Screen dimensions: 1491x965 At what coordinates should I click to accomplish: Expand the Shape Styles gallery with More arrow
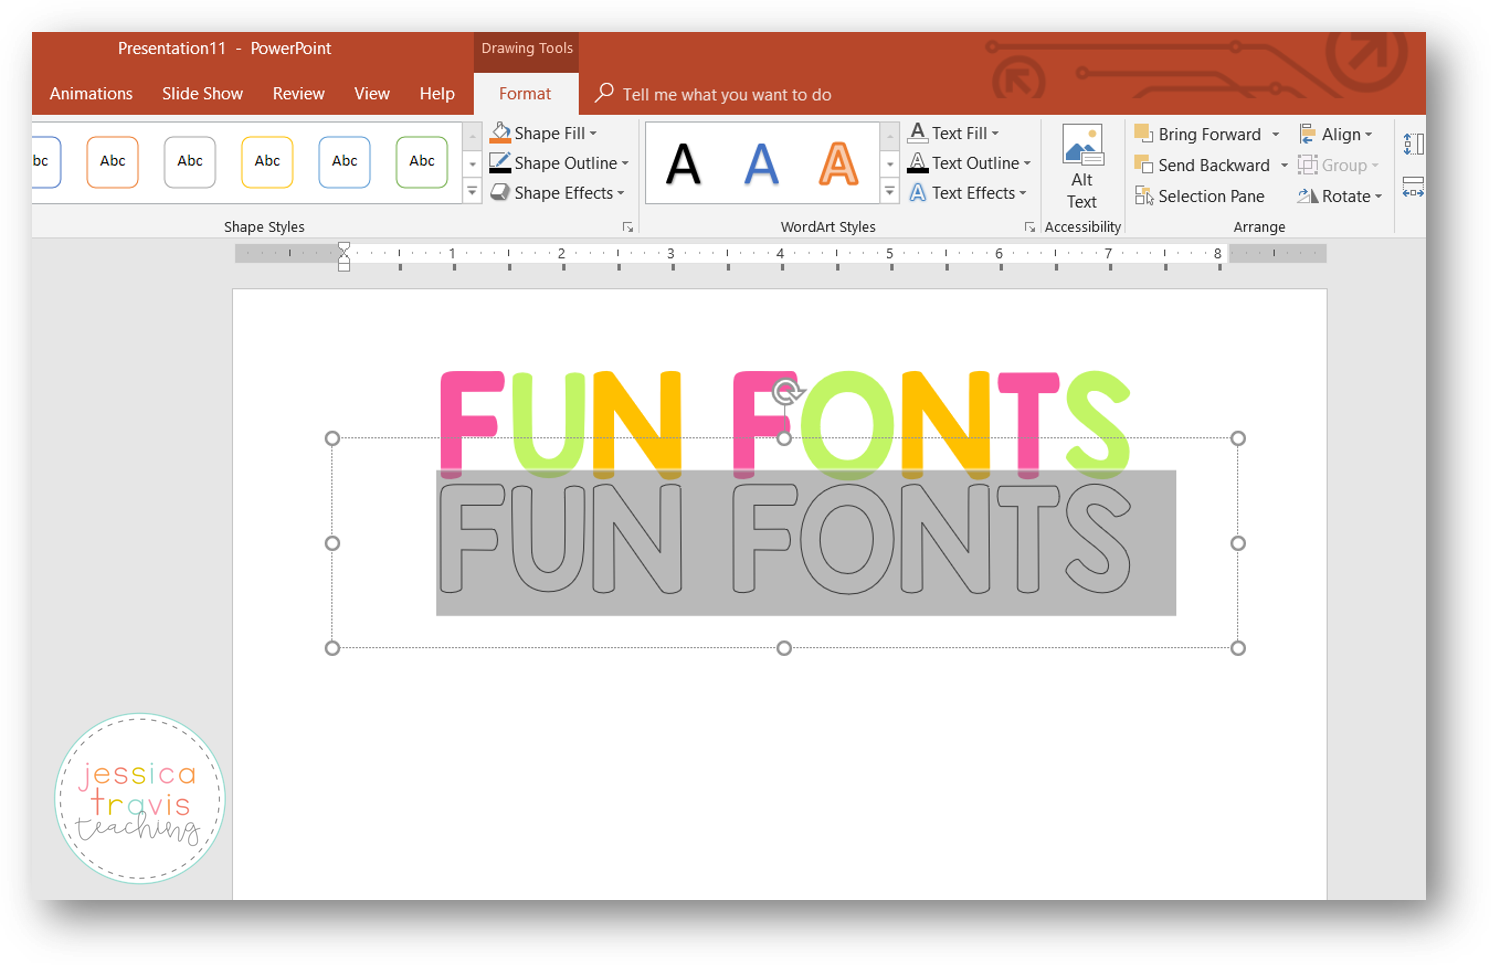(x=472, y=190)
